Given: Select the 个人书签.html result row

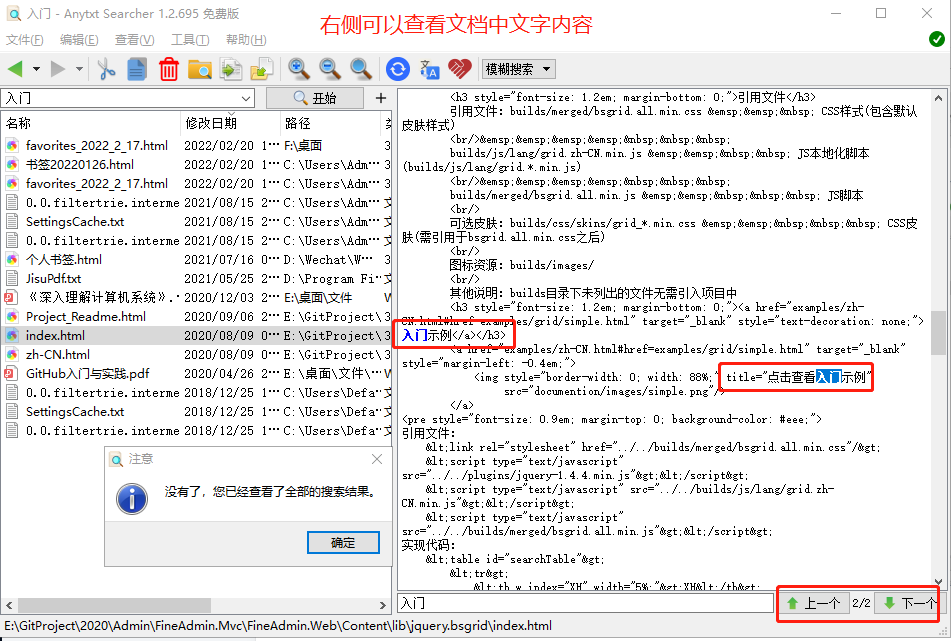Looking at the screenshot, I should click(x=197, y=260).
